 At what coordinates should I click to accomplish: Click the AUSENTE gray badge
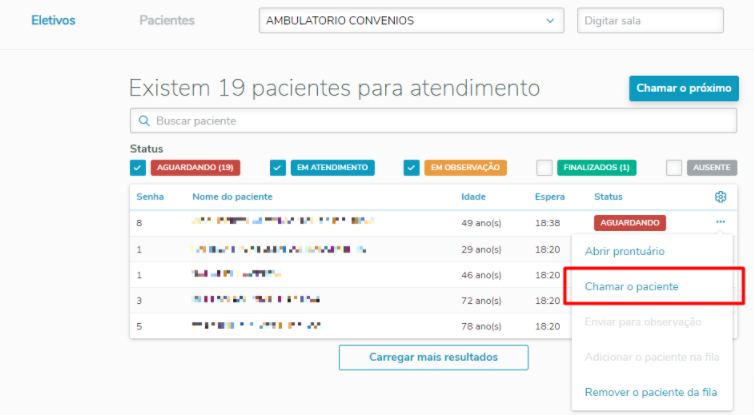(x=712, y=168)
